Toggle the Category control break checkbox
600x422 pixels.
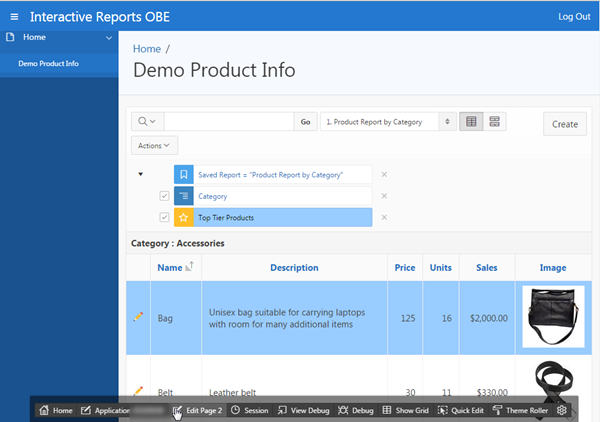164,196
